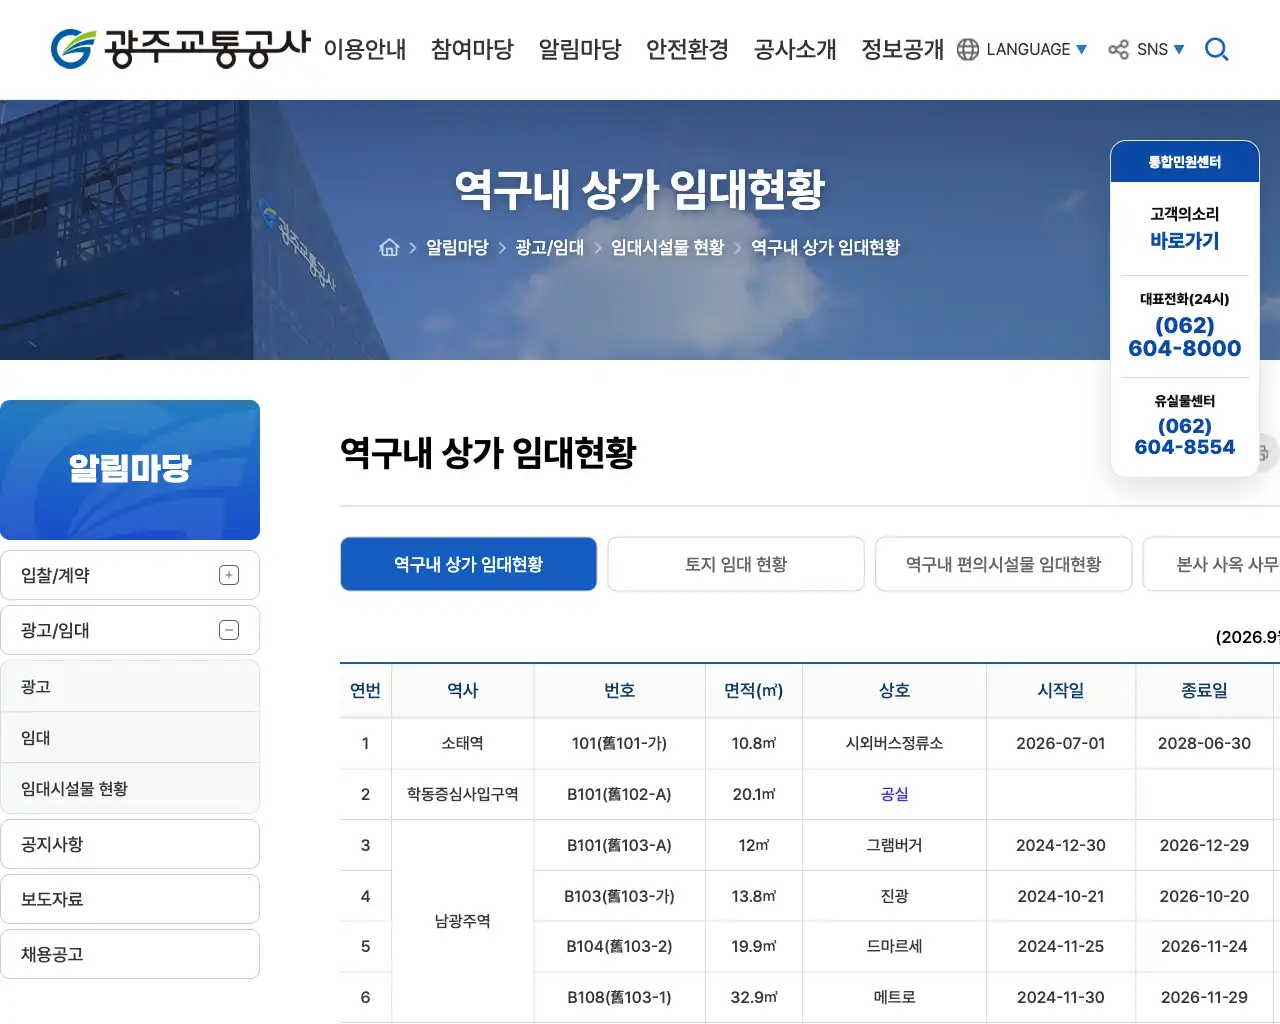Click 남광주역 cell
1280x1024 pixels.
pos(462,921)
